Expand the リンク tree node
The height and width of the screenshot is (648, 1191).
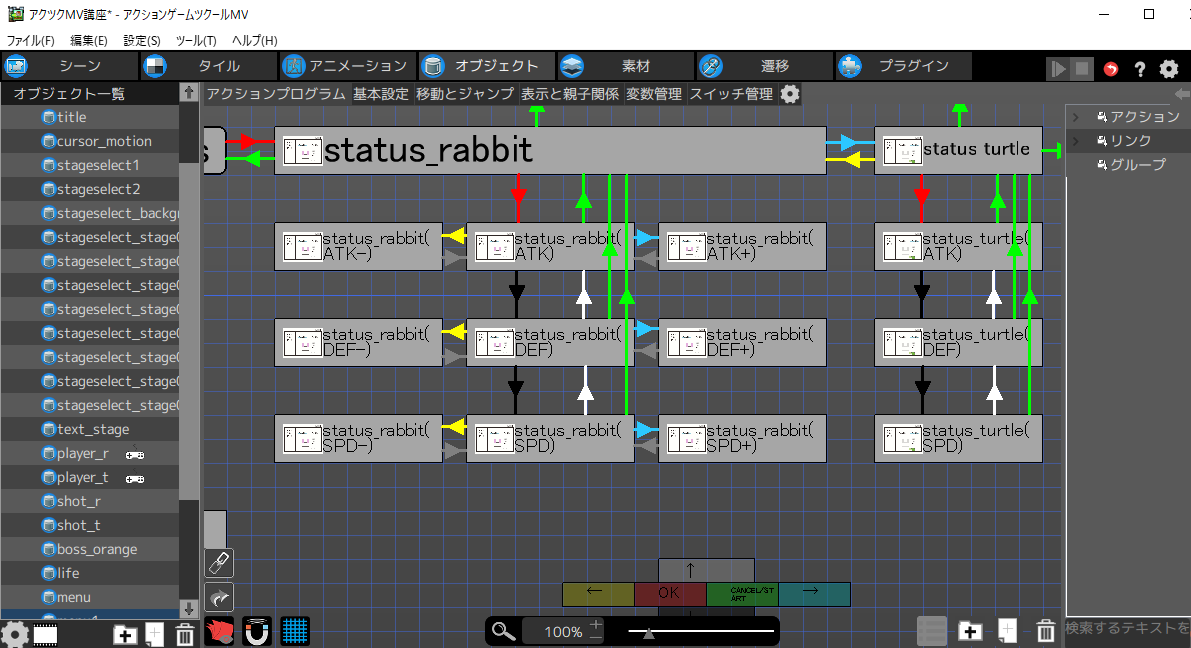point(1076,141)
